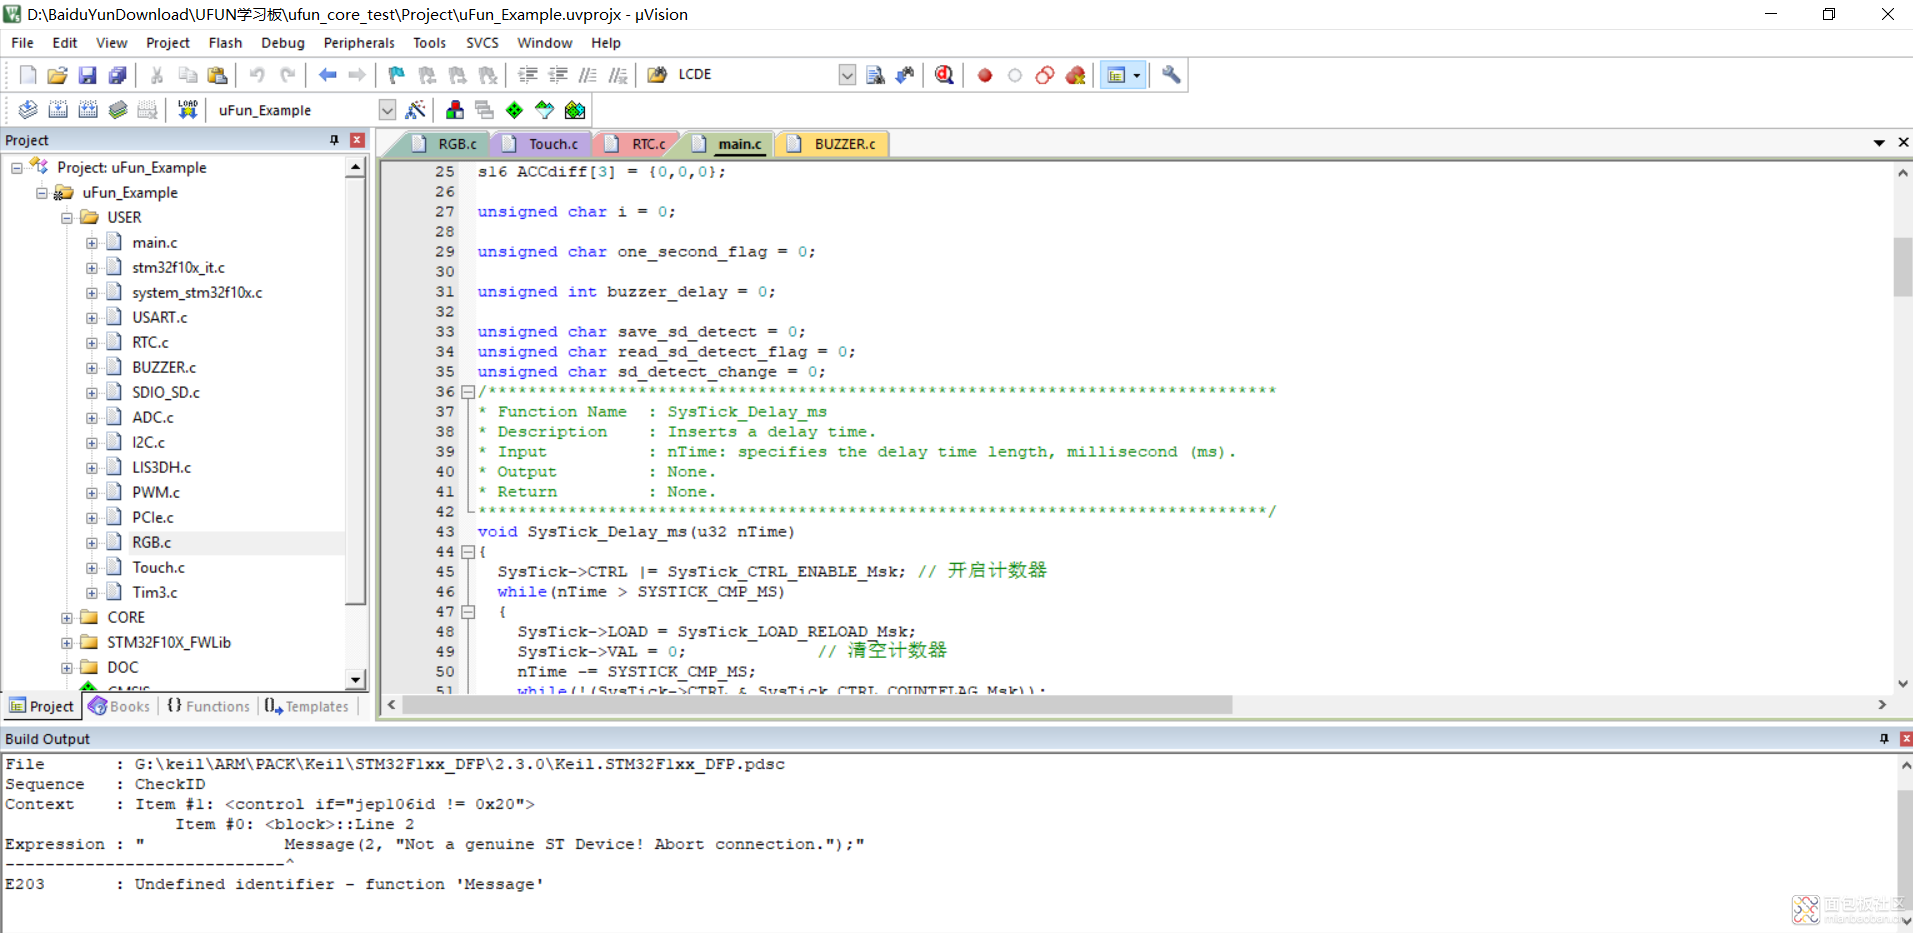Open the Templates panel tab
The height and width of the screenshot is (933, 1913).
(x=307, y=706)
